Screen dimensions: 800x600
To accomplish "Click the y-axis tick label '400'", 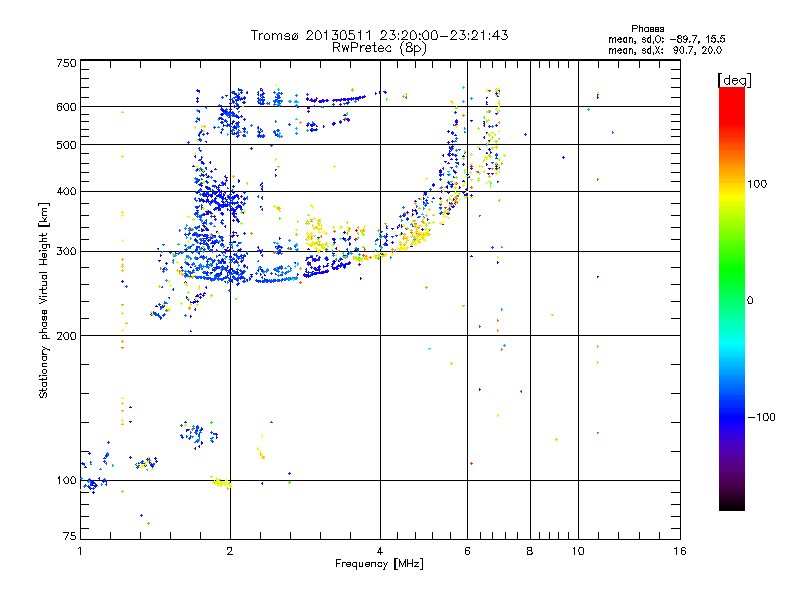I will pyautogui.click(x=66, y=192).
